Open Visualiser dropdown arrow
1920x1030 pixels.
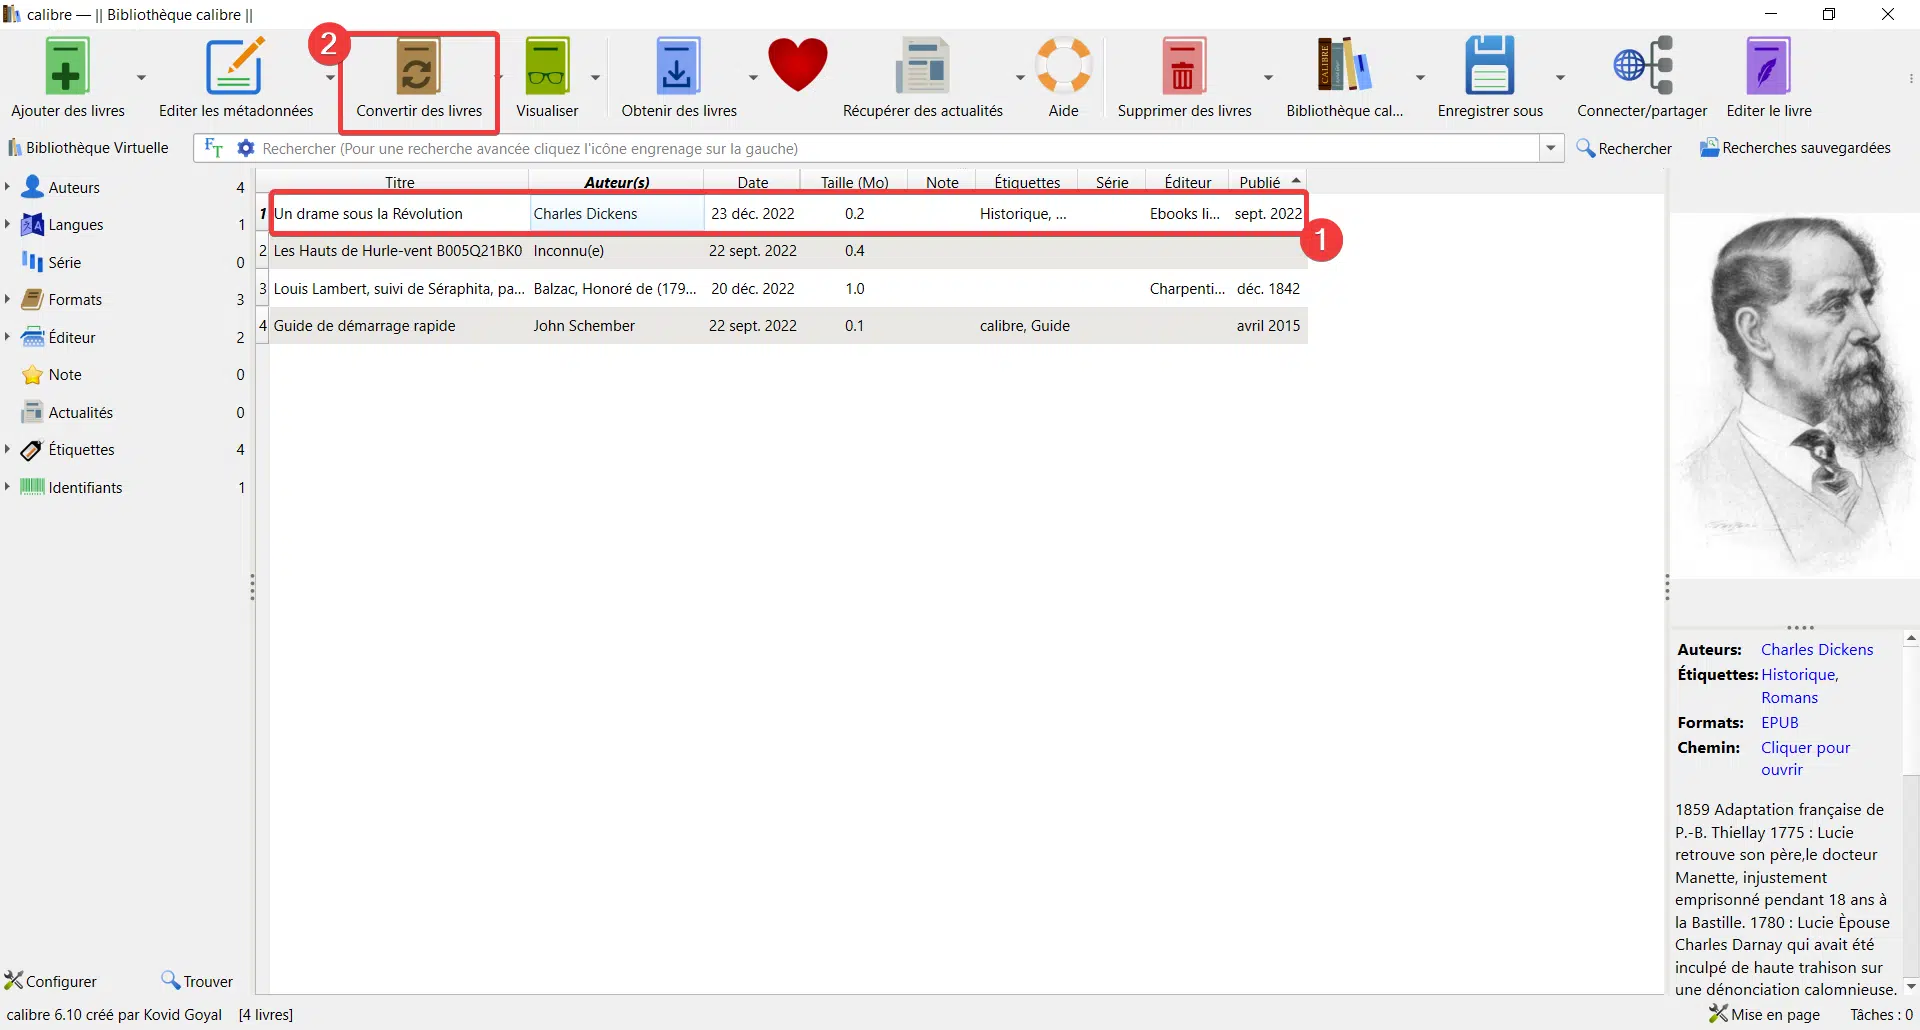595,77
